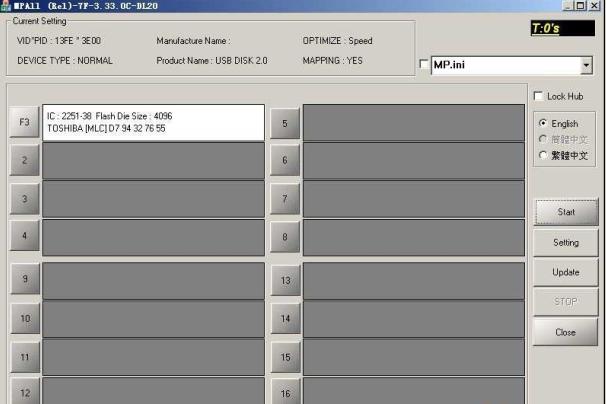The height and width of the screenshot is (404, 606).
Task: Click the T:0's timer display
Action: [563, 28]
